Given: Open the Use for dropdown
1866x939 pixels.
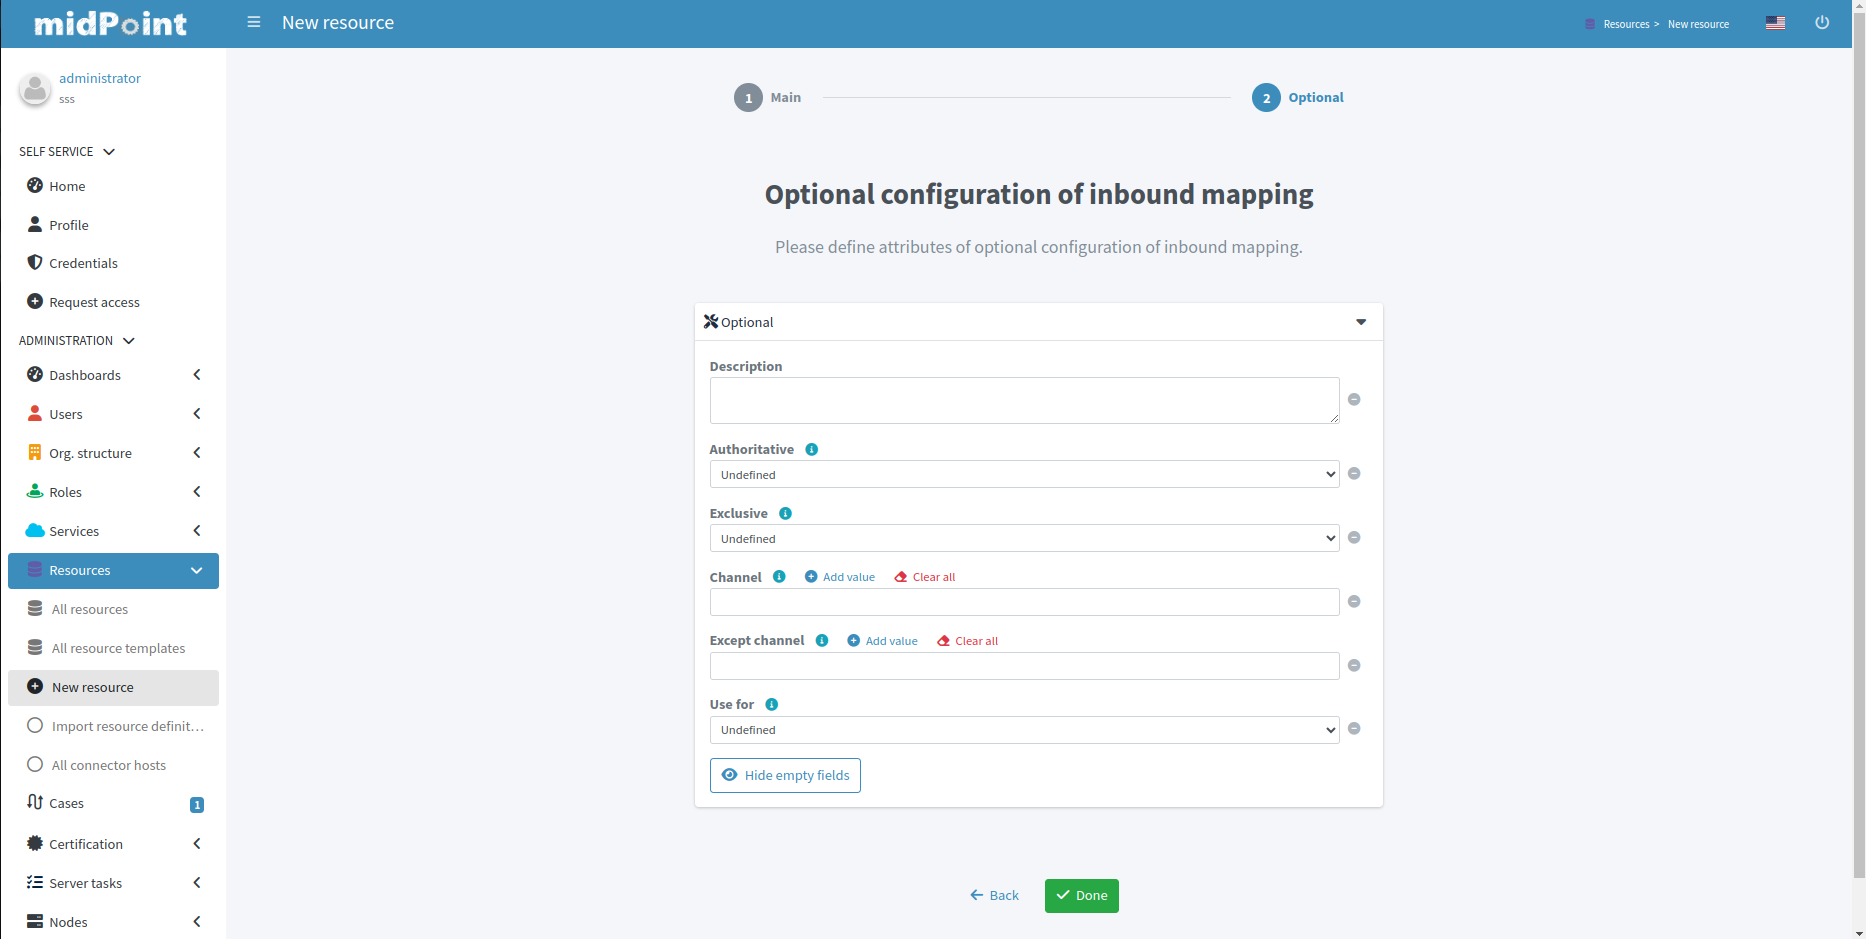Looking at the screenshot, I should (1024, 730).
